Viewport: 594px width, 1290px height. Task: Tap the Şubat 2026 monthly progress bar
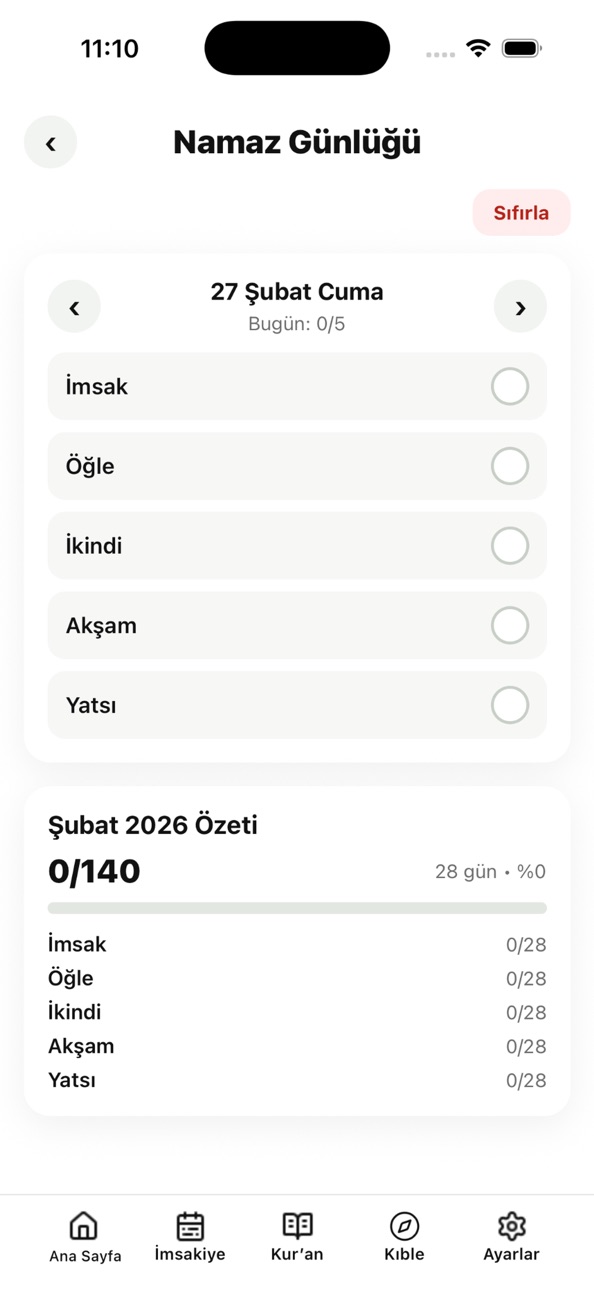(297, 908)
